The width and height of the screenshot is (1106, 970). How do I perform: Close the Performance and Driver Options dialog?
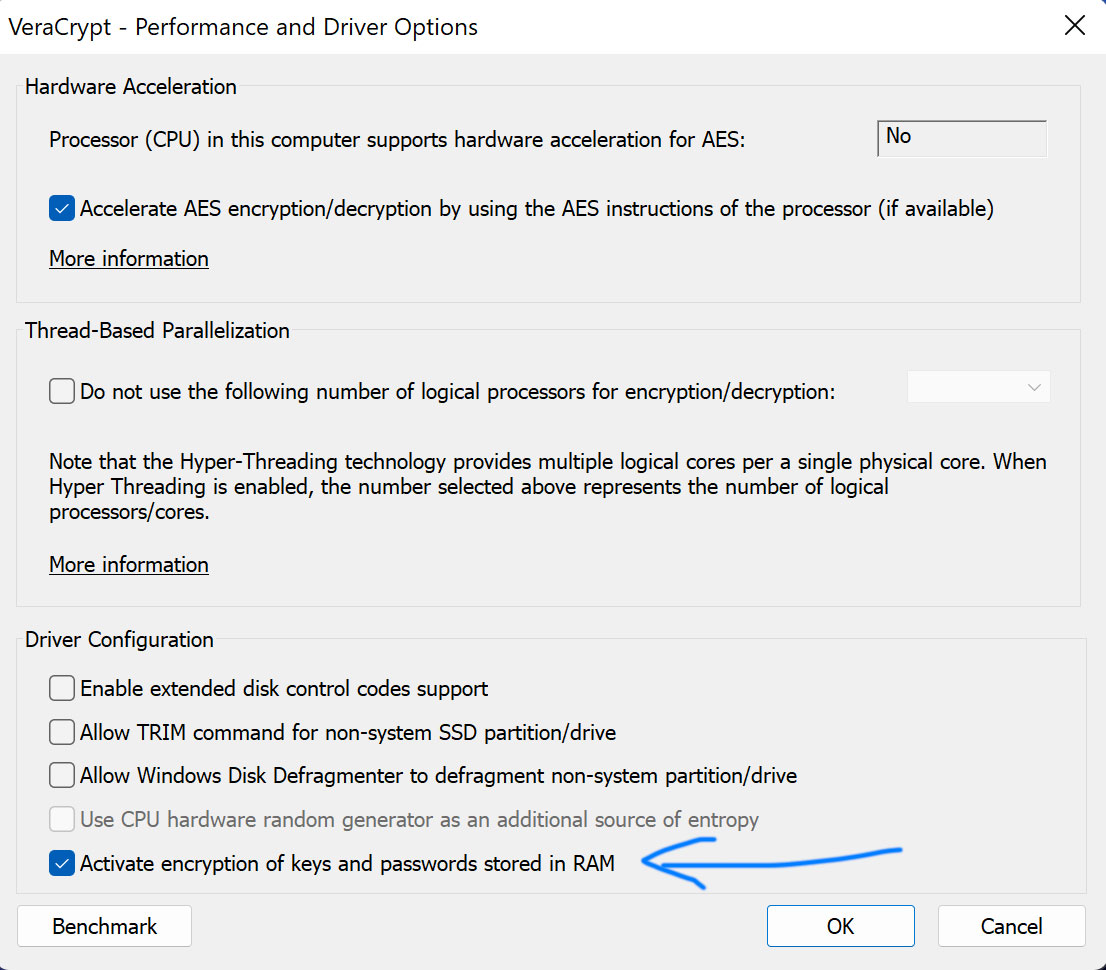pyautogui.click(x=1074, y=25)
